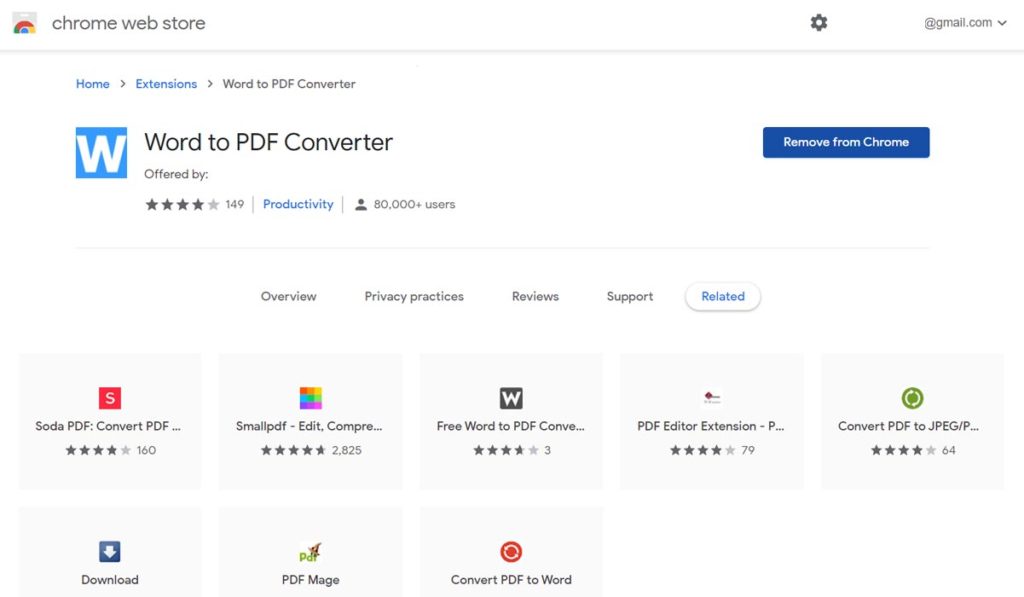The width and height of the screenshot is (1024, 597).
Task: Open Convert PDF to JPEG/P... title
Action: point(908,426)
